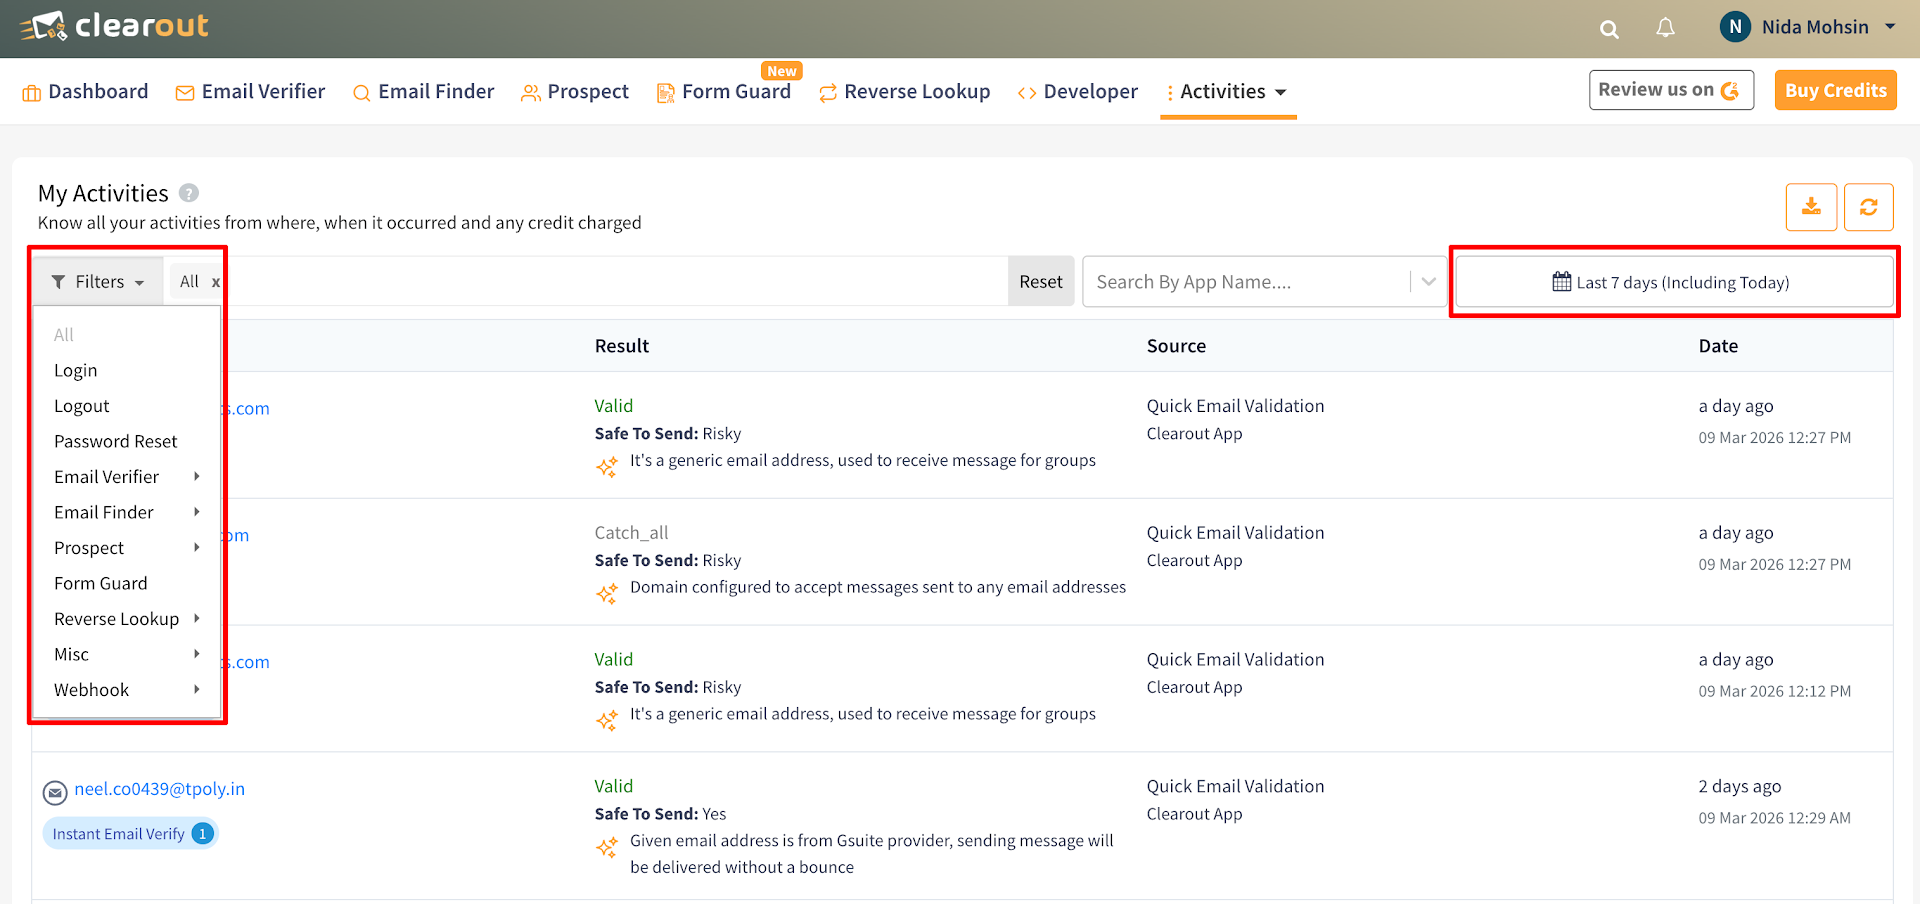This screenshot has height=904, width=1920.
Task: Expand the Email Verifier filter submenu
Action: tap(107, 476)
